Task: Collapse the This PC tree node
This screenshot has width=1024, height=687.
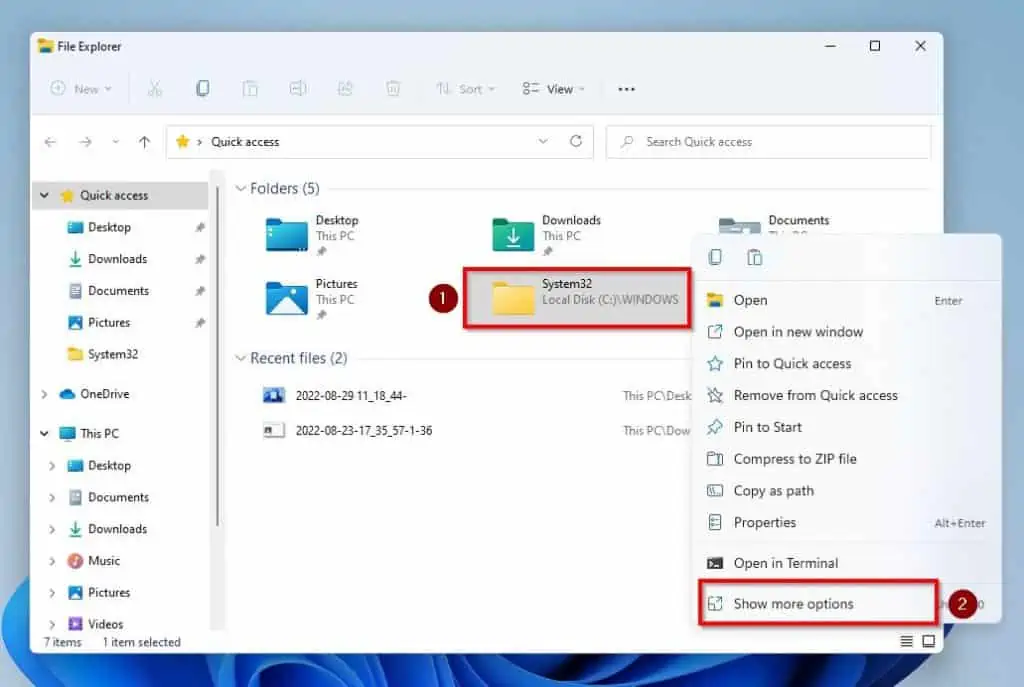Action: (x=44, y=434)
